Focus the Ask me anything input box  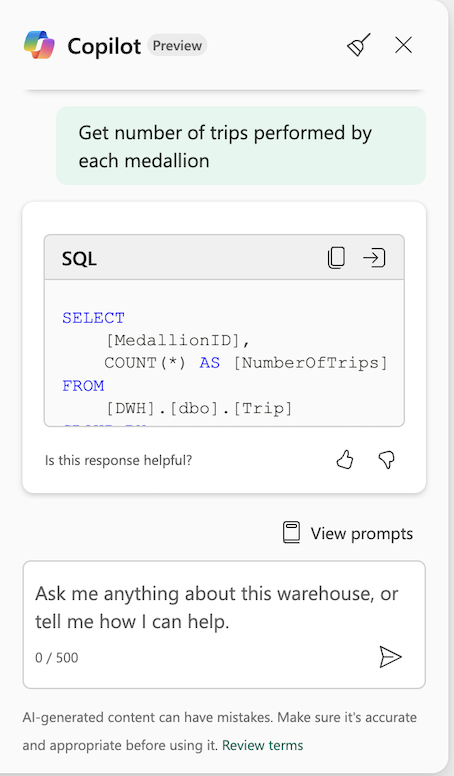[x=224, y=625]
